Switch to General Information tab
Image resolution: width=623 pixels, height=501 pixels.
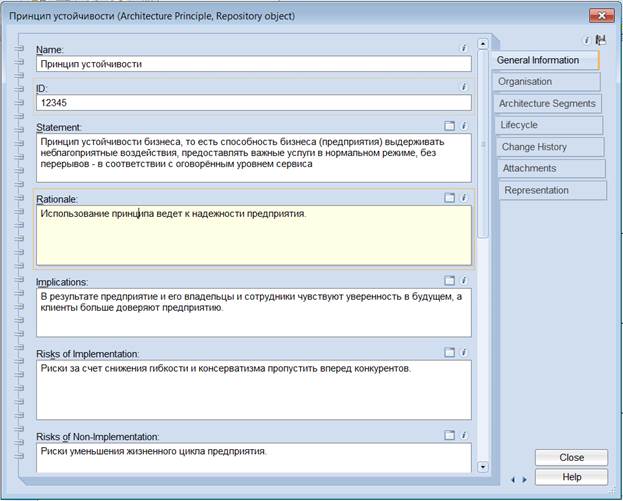pyautogui.click(x=545, y=60)
